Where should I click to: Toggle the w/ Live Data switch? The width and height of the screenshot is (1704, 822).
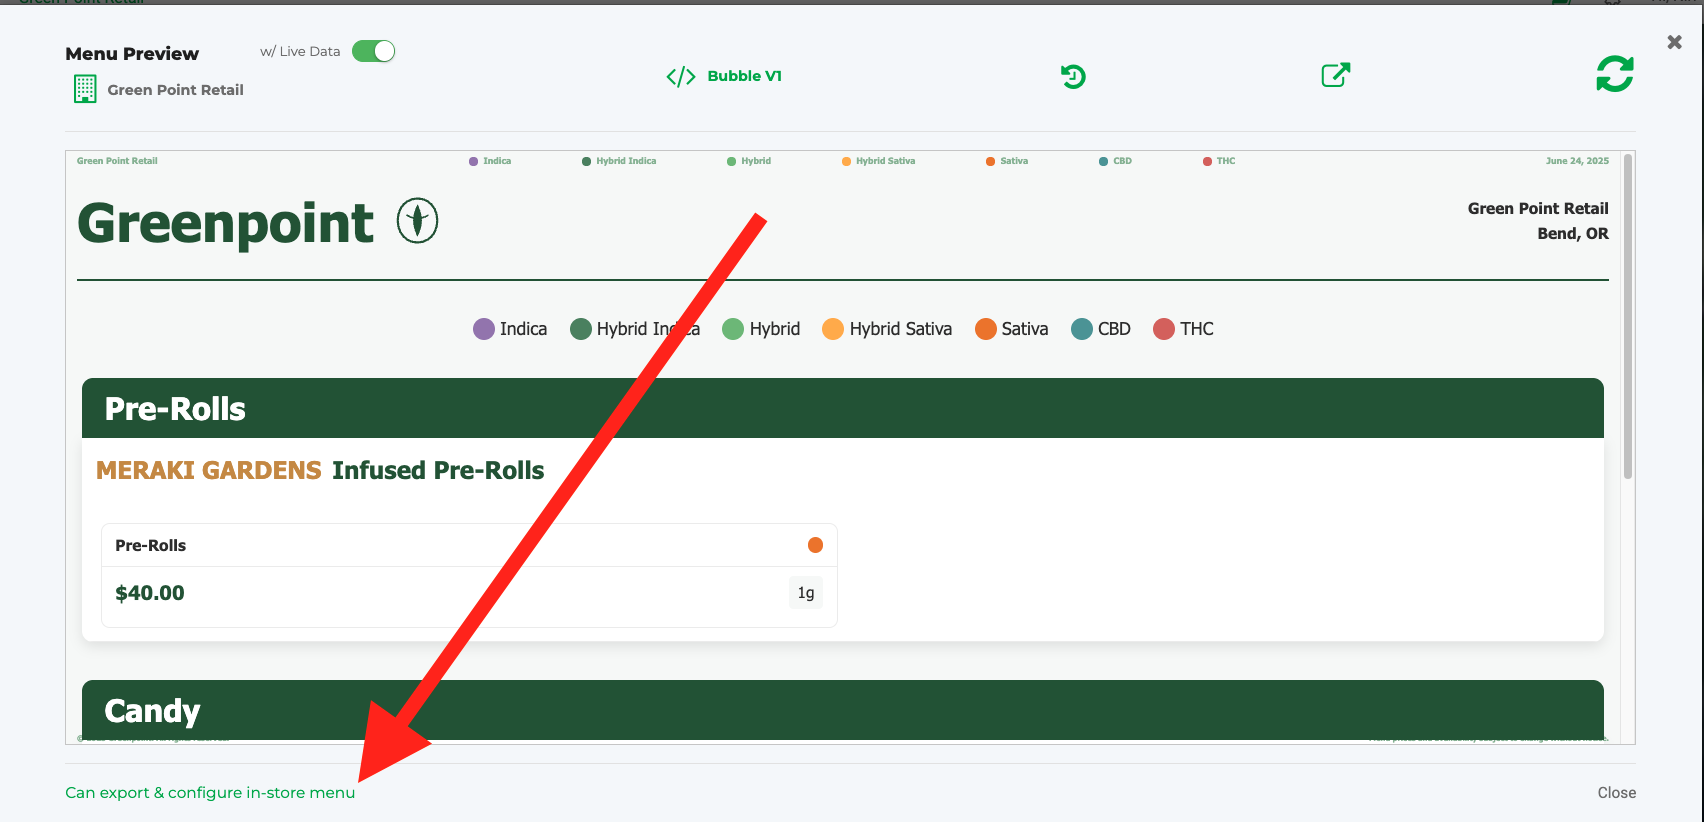(374, 51)
